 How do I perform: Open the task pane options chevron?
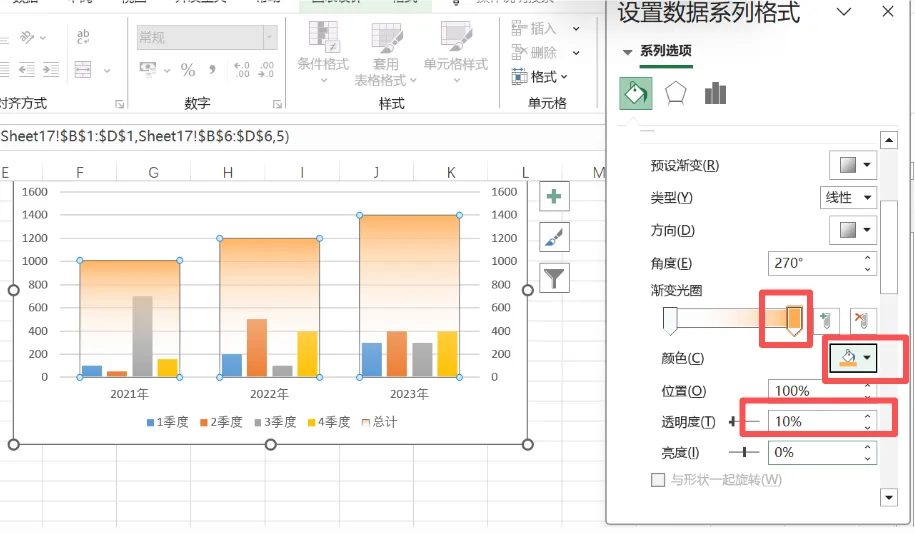pos(844,11)
